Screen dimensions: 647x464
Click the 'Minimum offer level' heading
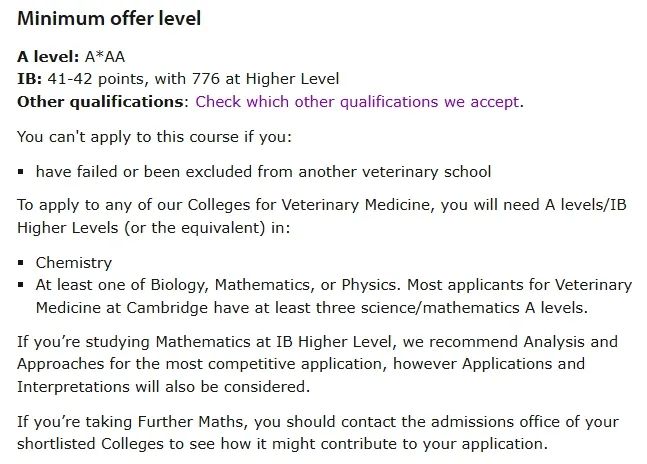(x=109, y=19)
